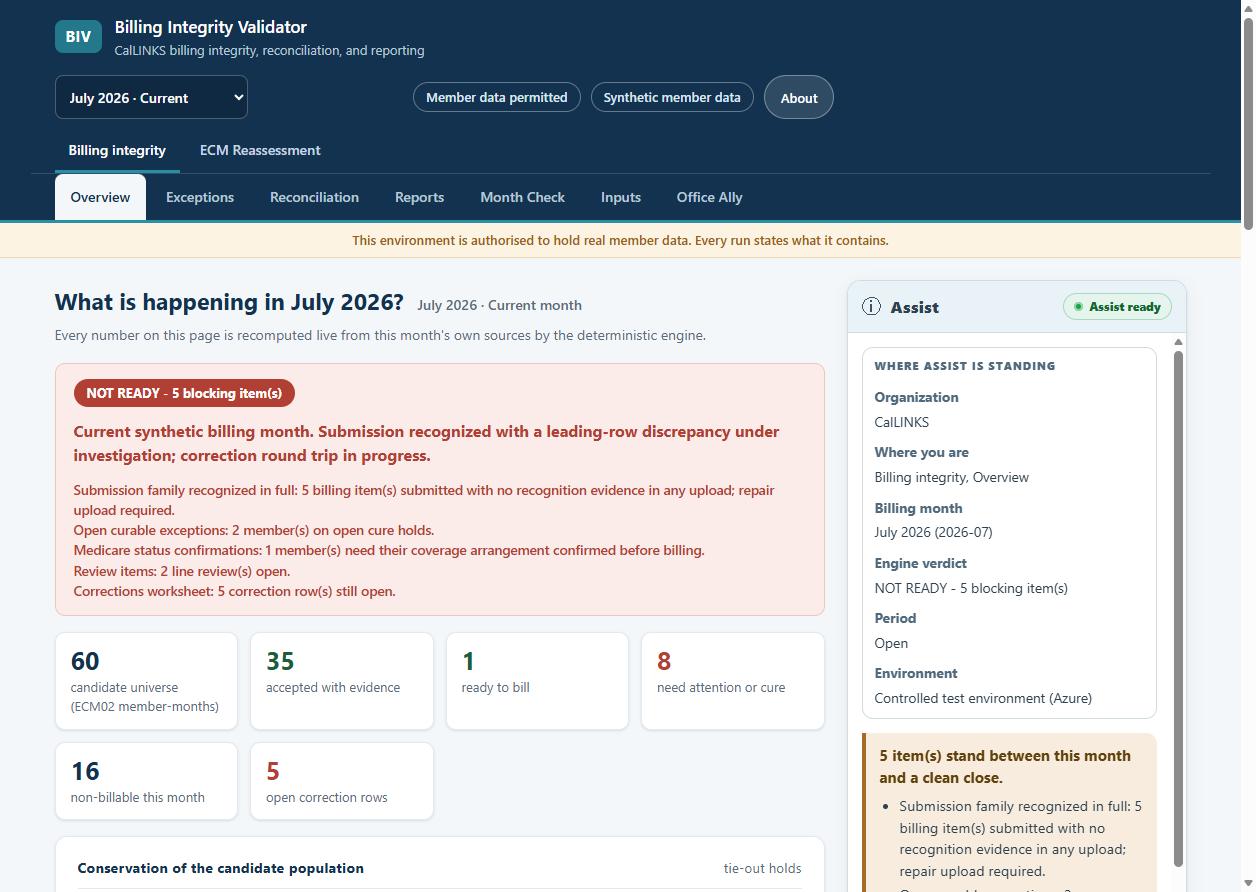Screen dimensions: 1256x892
Task: Click the 'What is happening in July 2026?' heading
Action: 229,302
